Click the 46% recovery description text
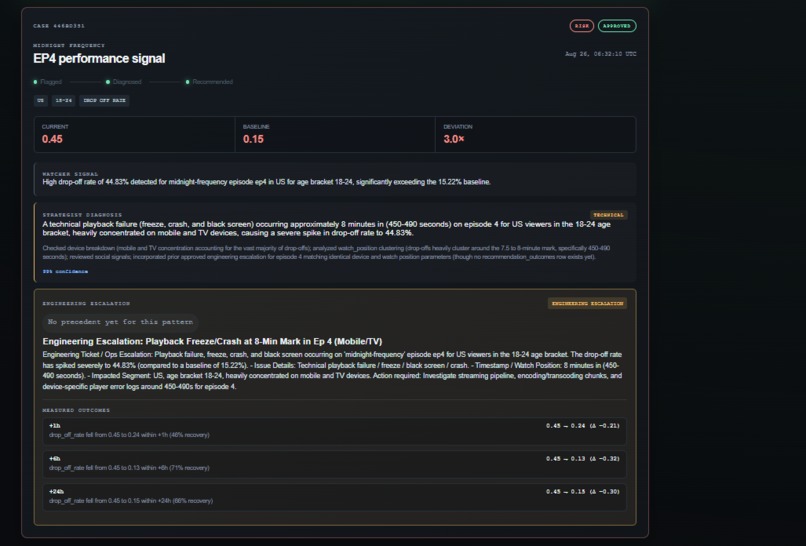This screenshot has height=546, width=806. pyautogui.click(x=129, y=435)
